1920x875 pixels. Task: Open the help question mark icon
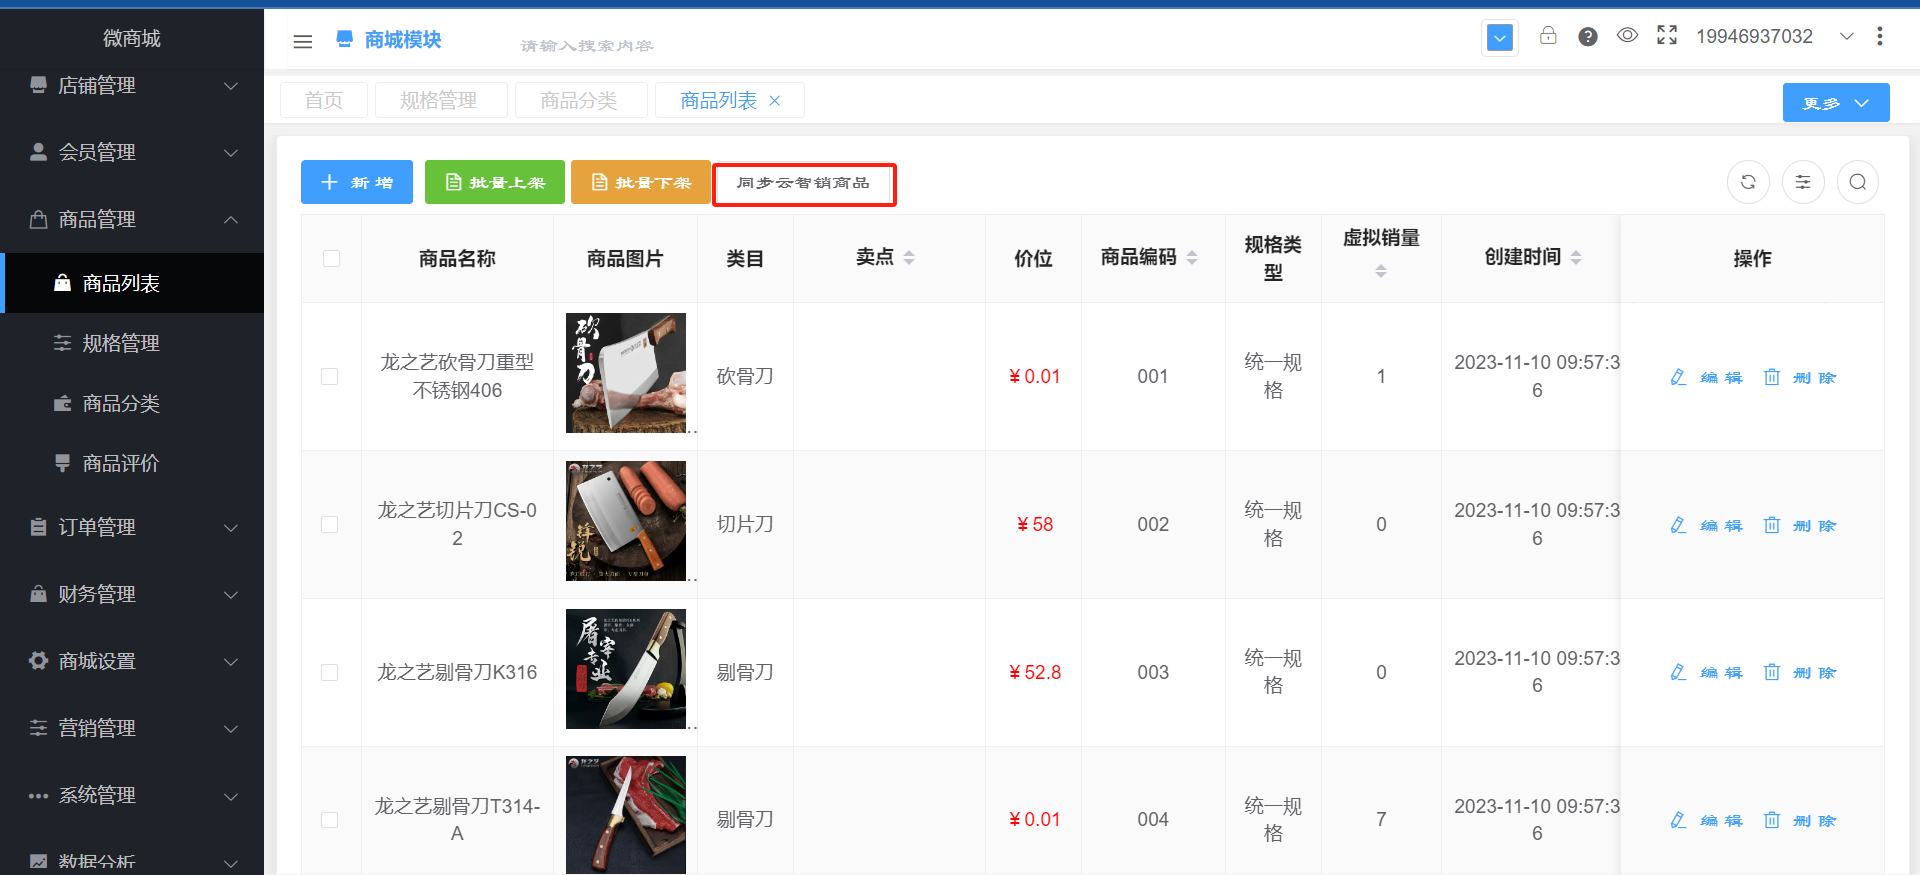[1588, 37]
